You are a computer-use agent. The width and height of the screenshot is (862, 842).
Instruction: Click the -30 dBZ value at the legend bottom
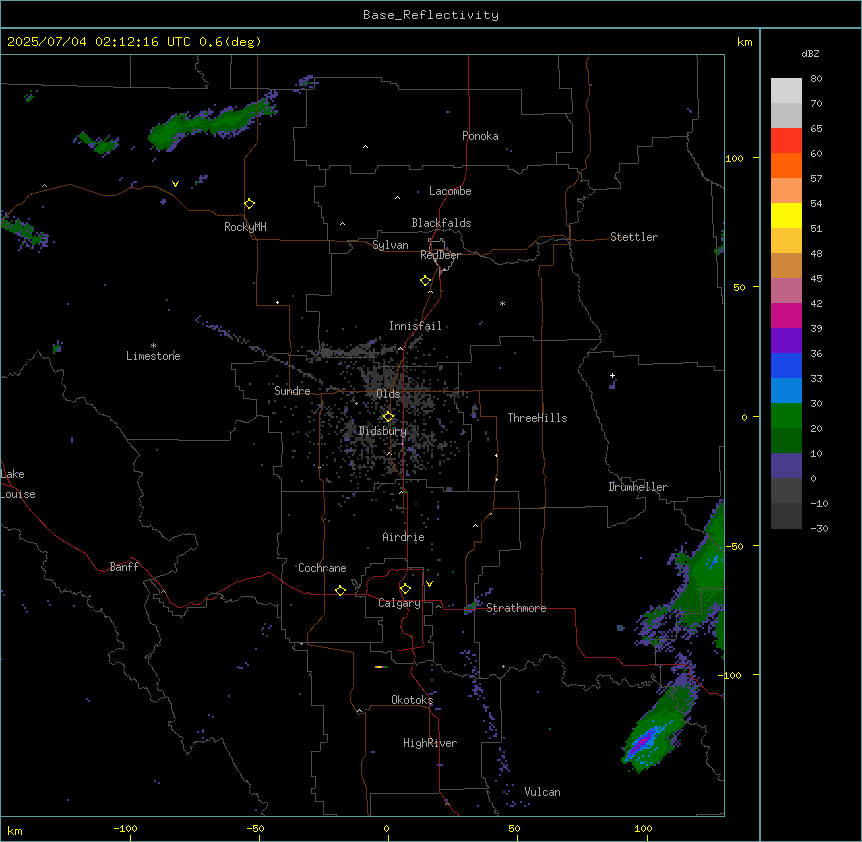tap(819, 528)
